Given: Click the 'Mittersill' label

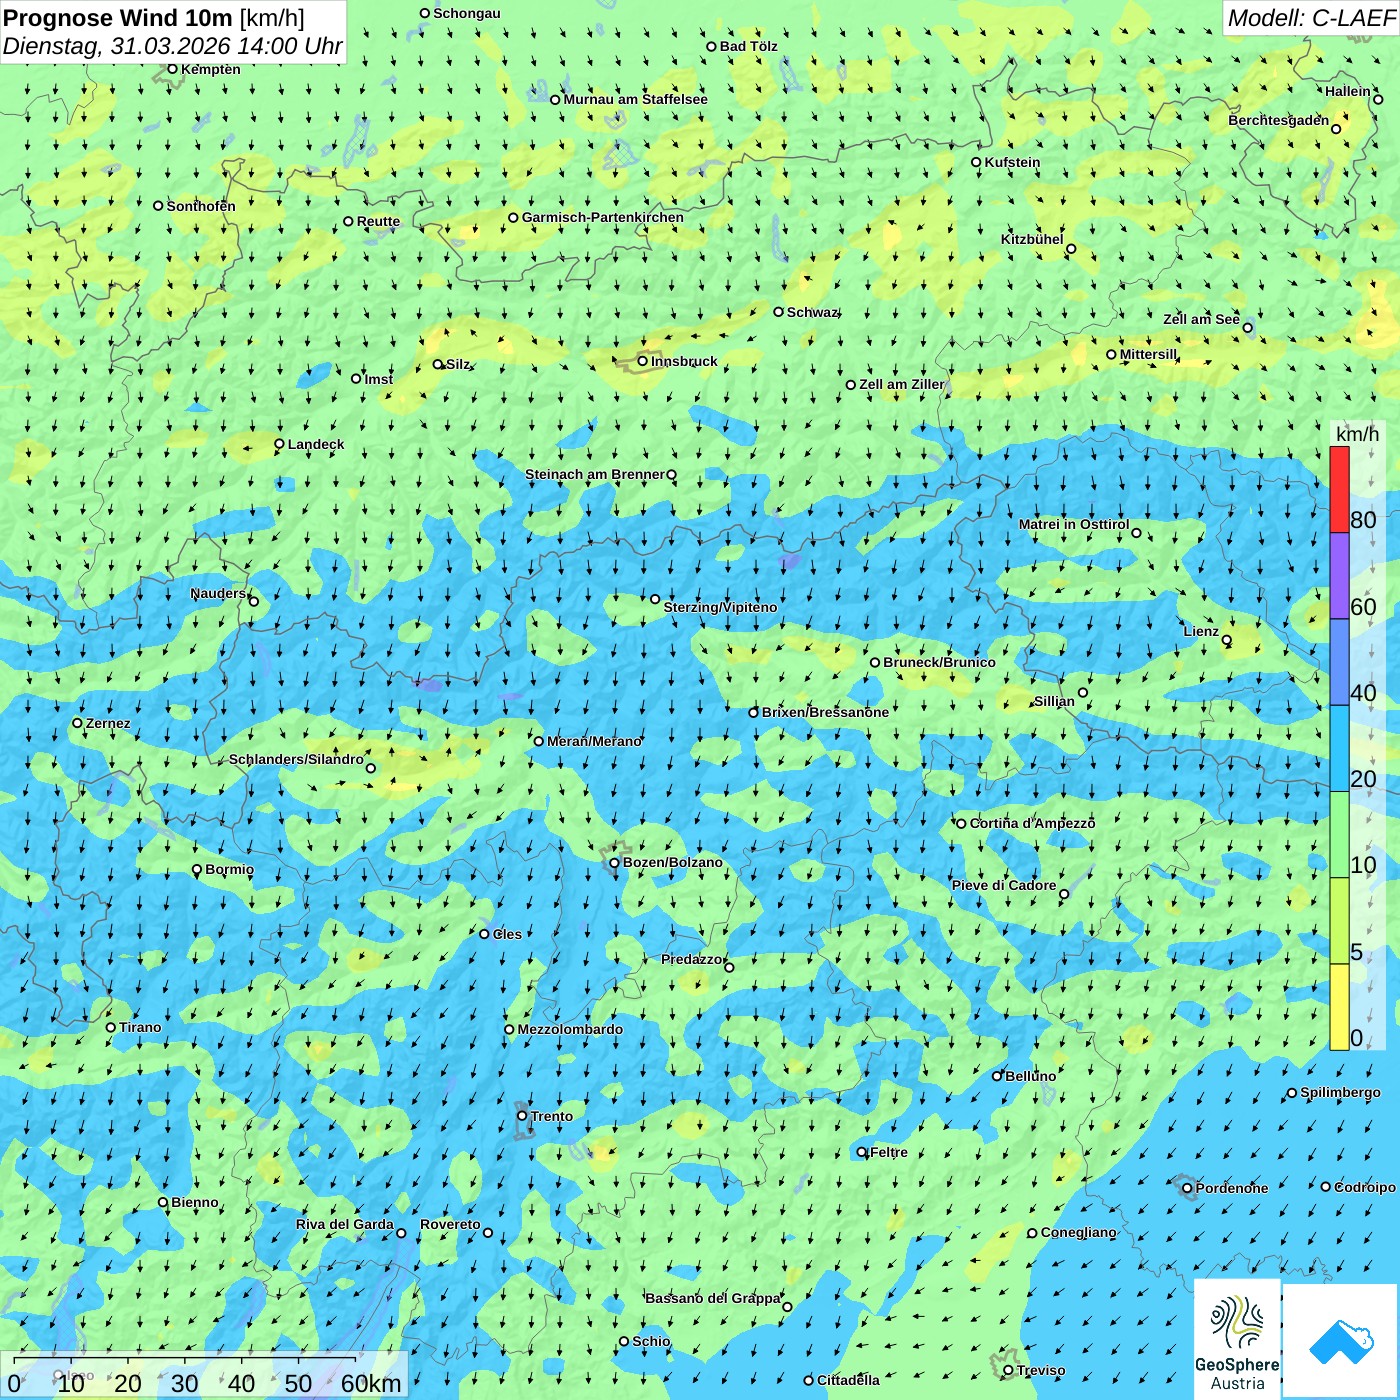Looking at the screenshot, I should point(1148,354).
